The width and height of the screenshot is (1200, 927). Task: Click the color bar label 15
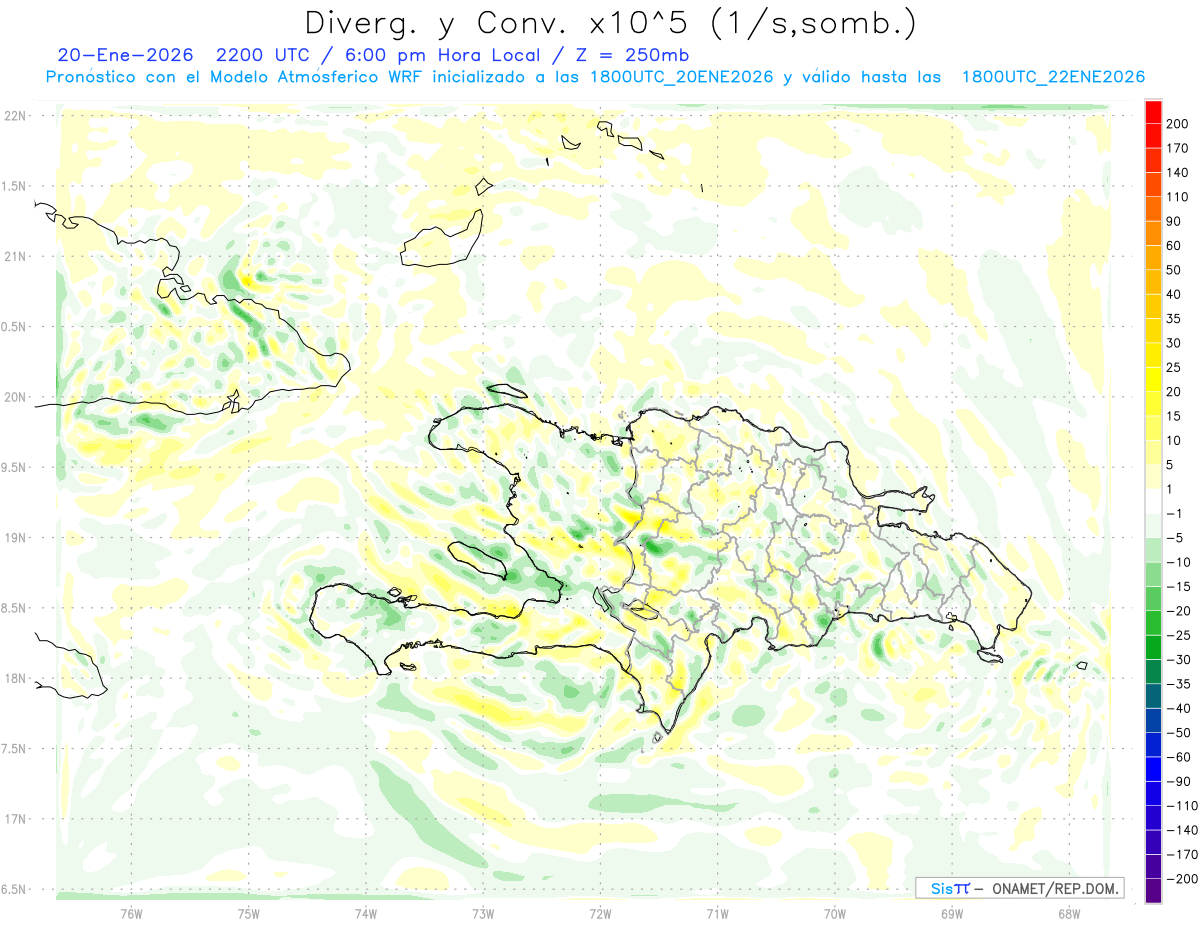(1174, 416)
